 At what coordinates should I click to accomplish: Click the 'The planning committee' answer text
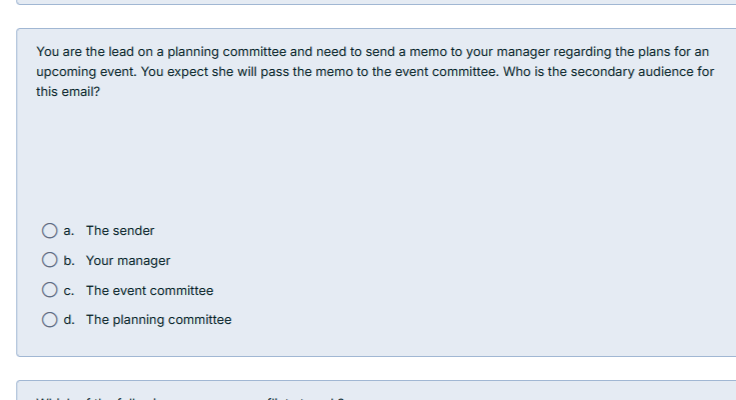point(158,320)
